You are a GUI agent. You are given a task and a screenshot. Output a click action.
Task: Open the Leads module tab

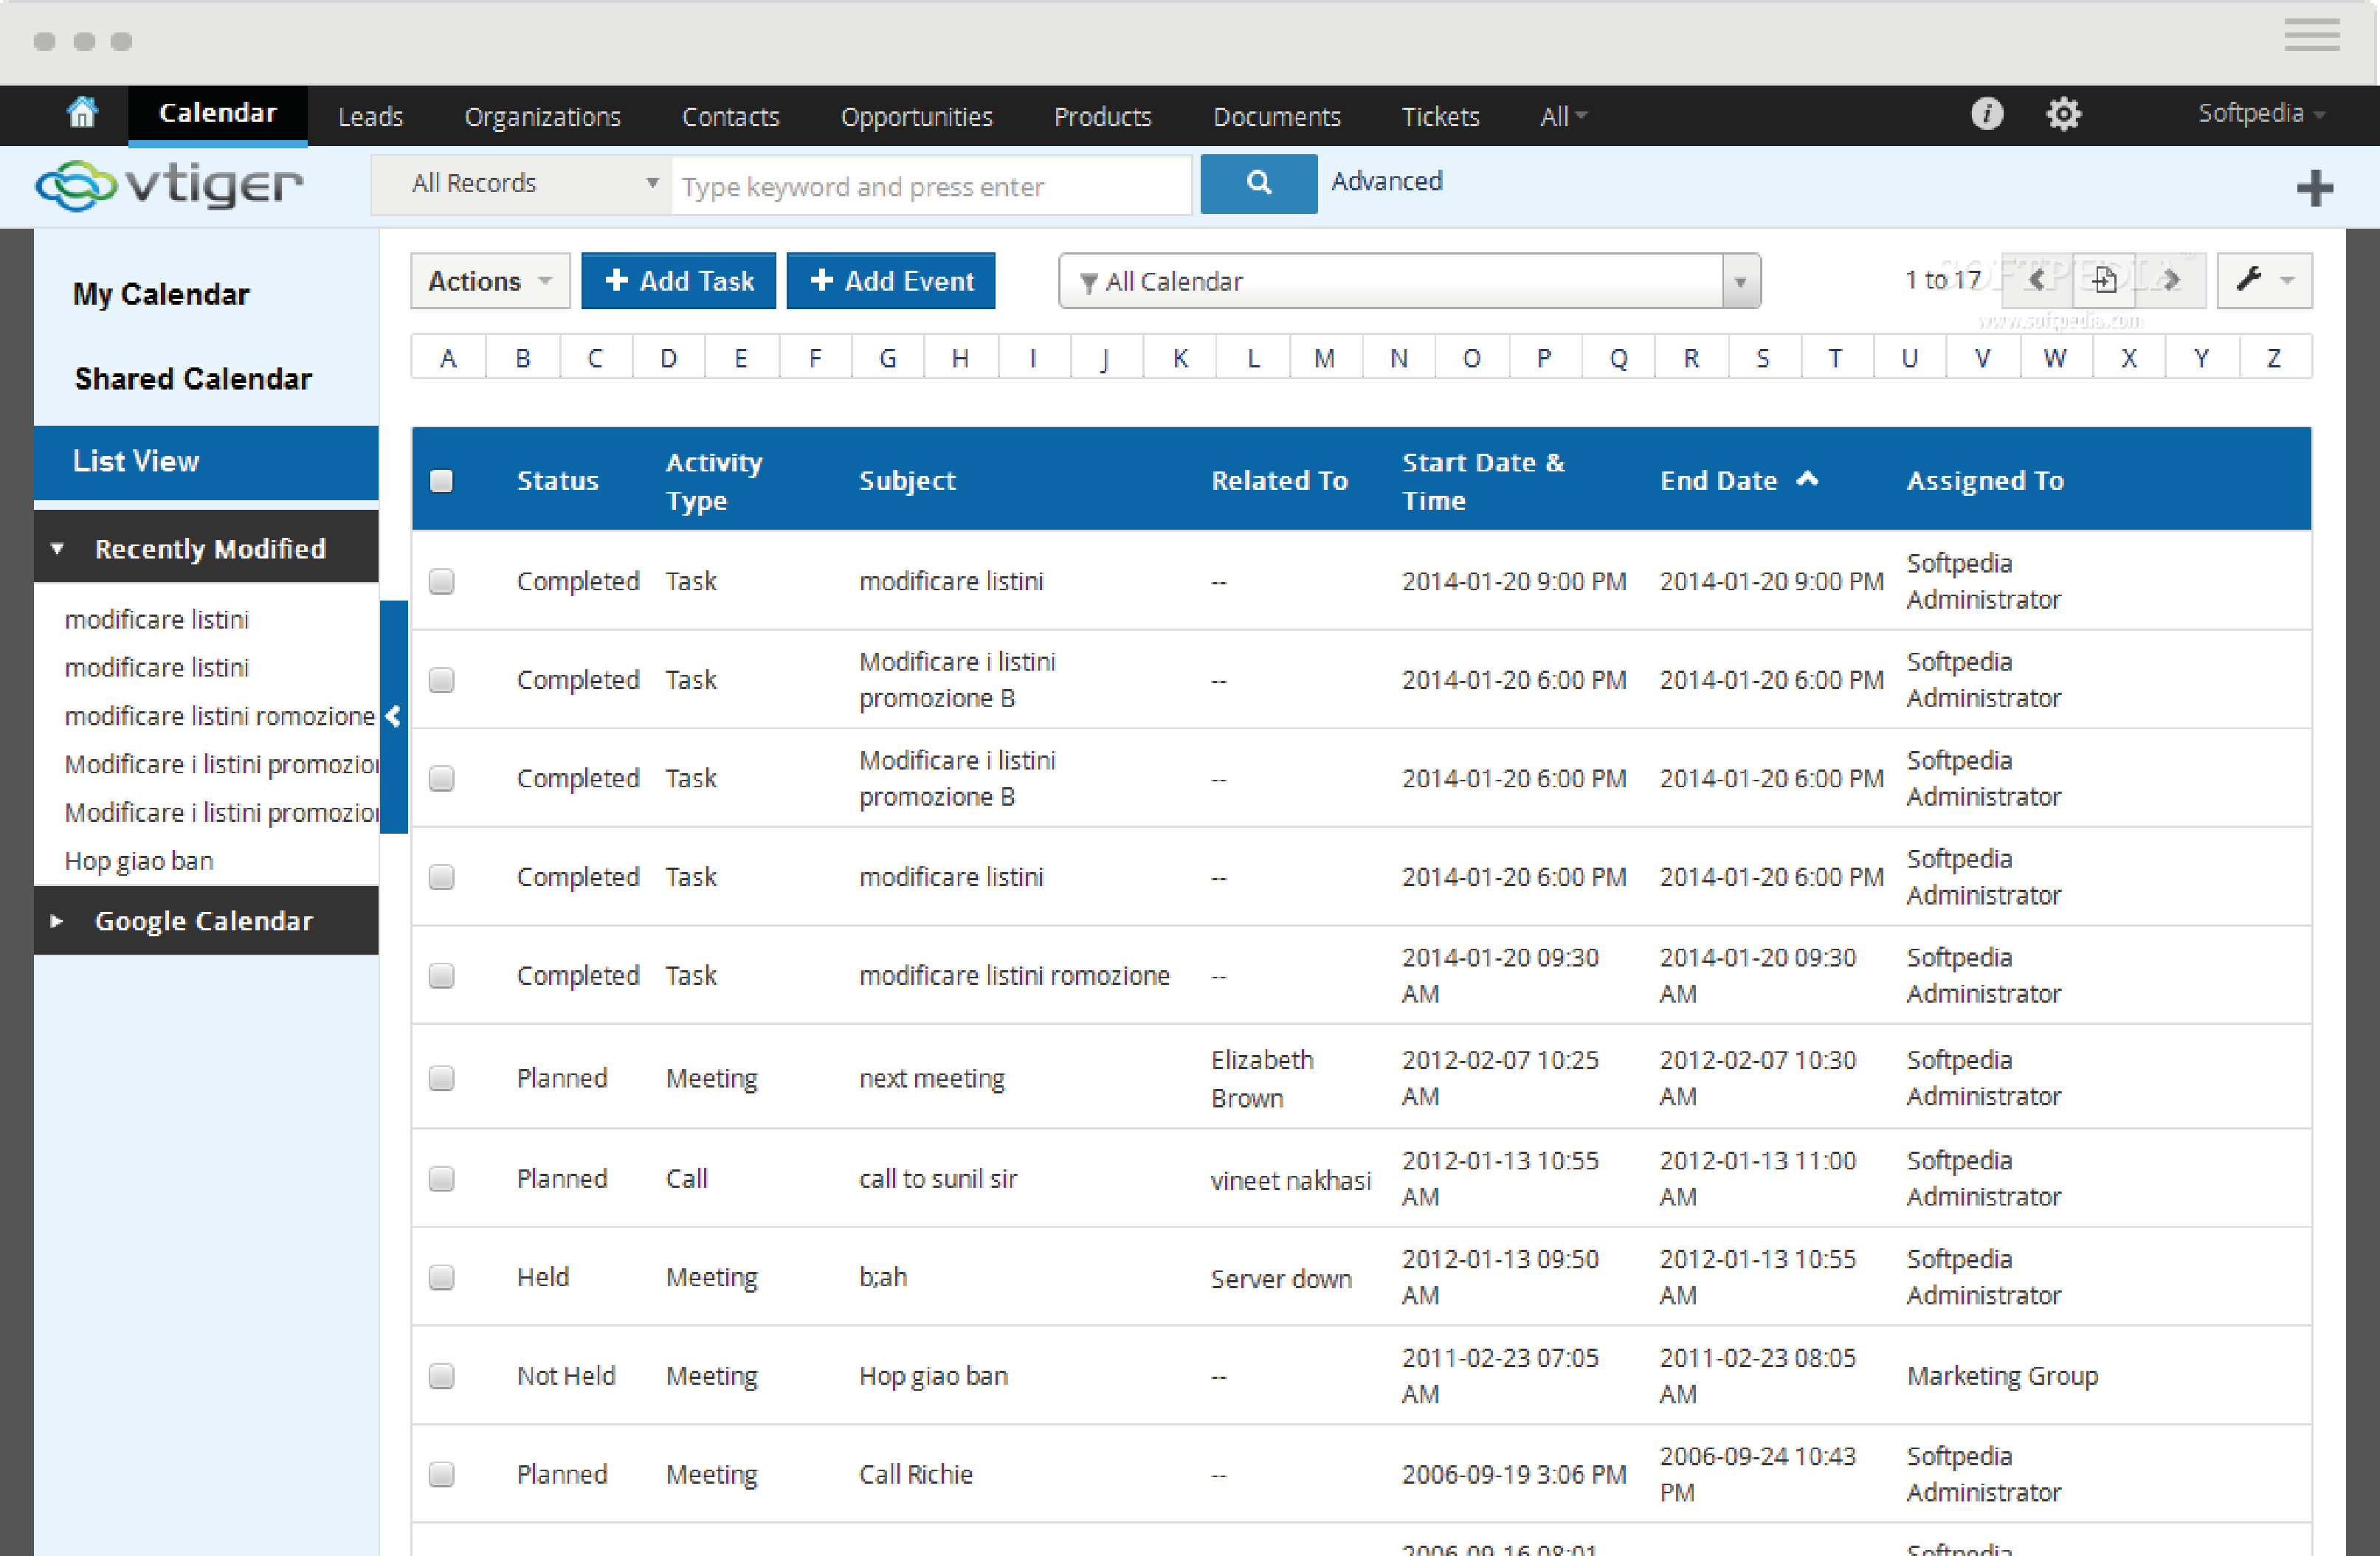(x=370, y=117)
